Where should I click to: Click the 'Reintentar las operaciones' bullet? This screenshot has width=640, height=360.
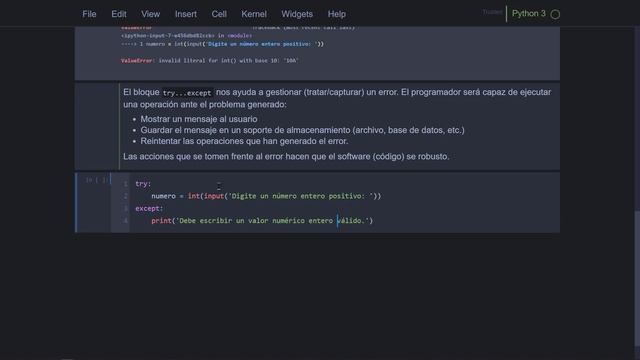click(244, 141)
